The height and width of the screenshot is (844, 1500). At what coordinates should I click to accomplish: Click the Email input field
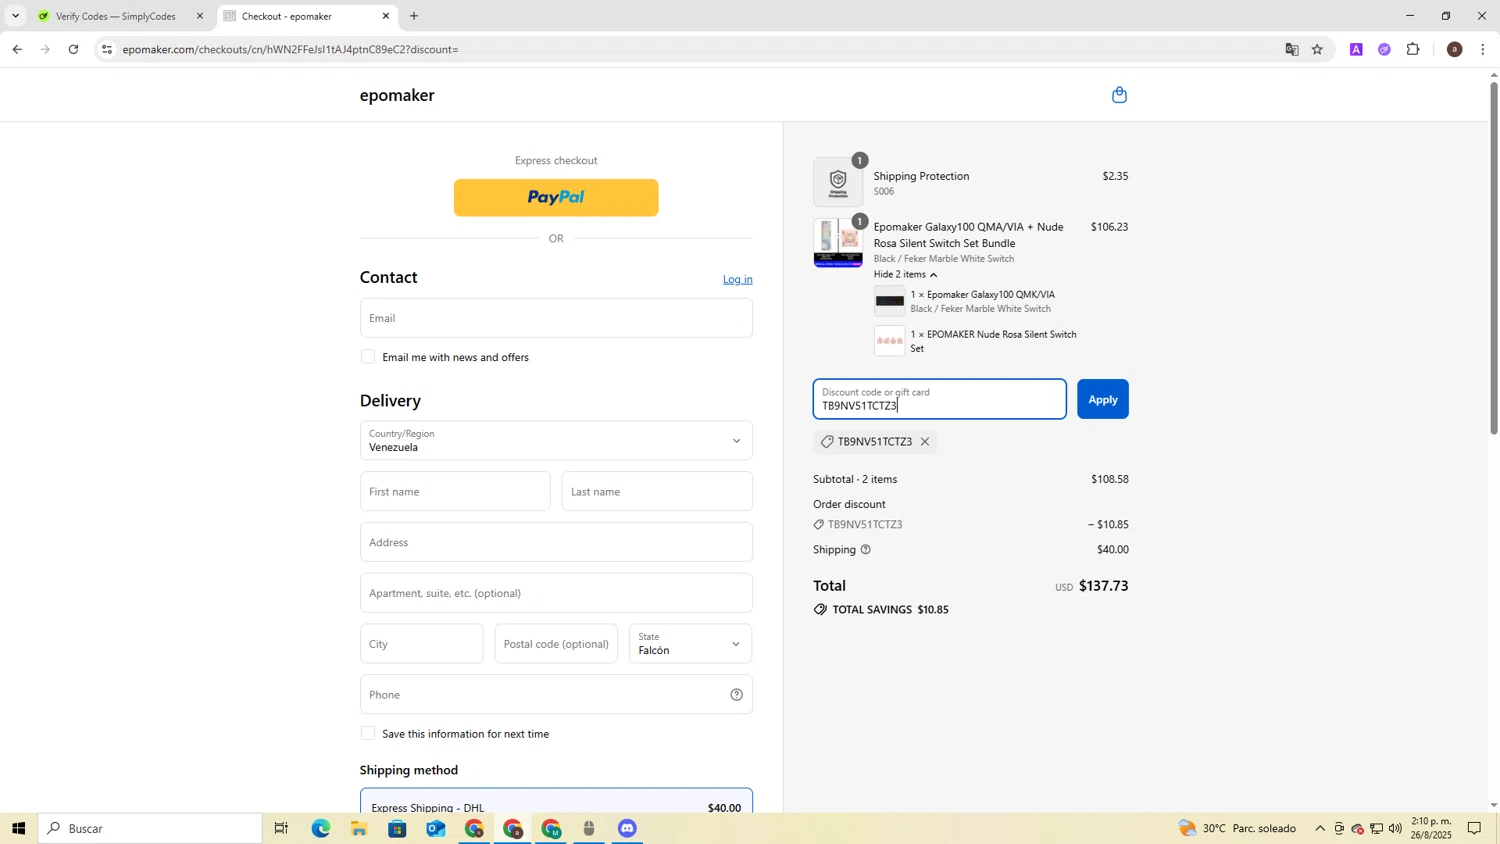pos(556,318)
